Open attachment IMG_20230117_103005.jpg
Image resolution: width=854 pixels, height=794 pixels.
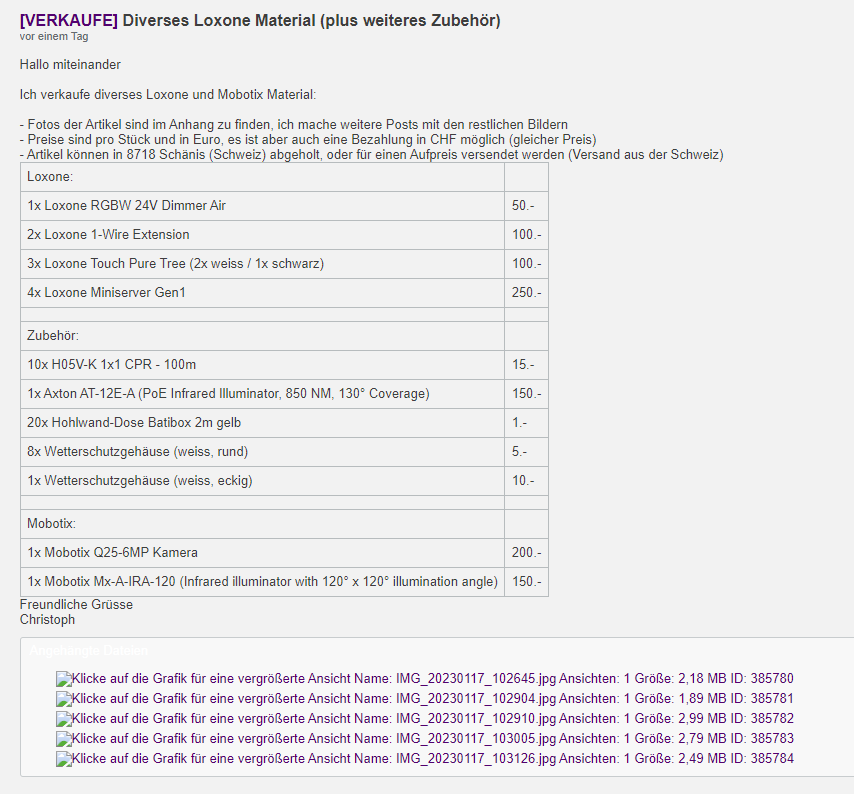point(425,738)
